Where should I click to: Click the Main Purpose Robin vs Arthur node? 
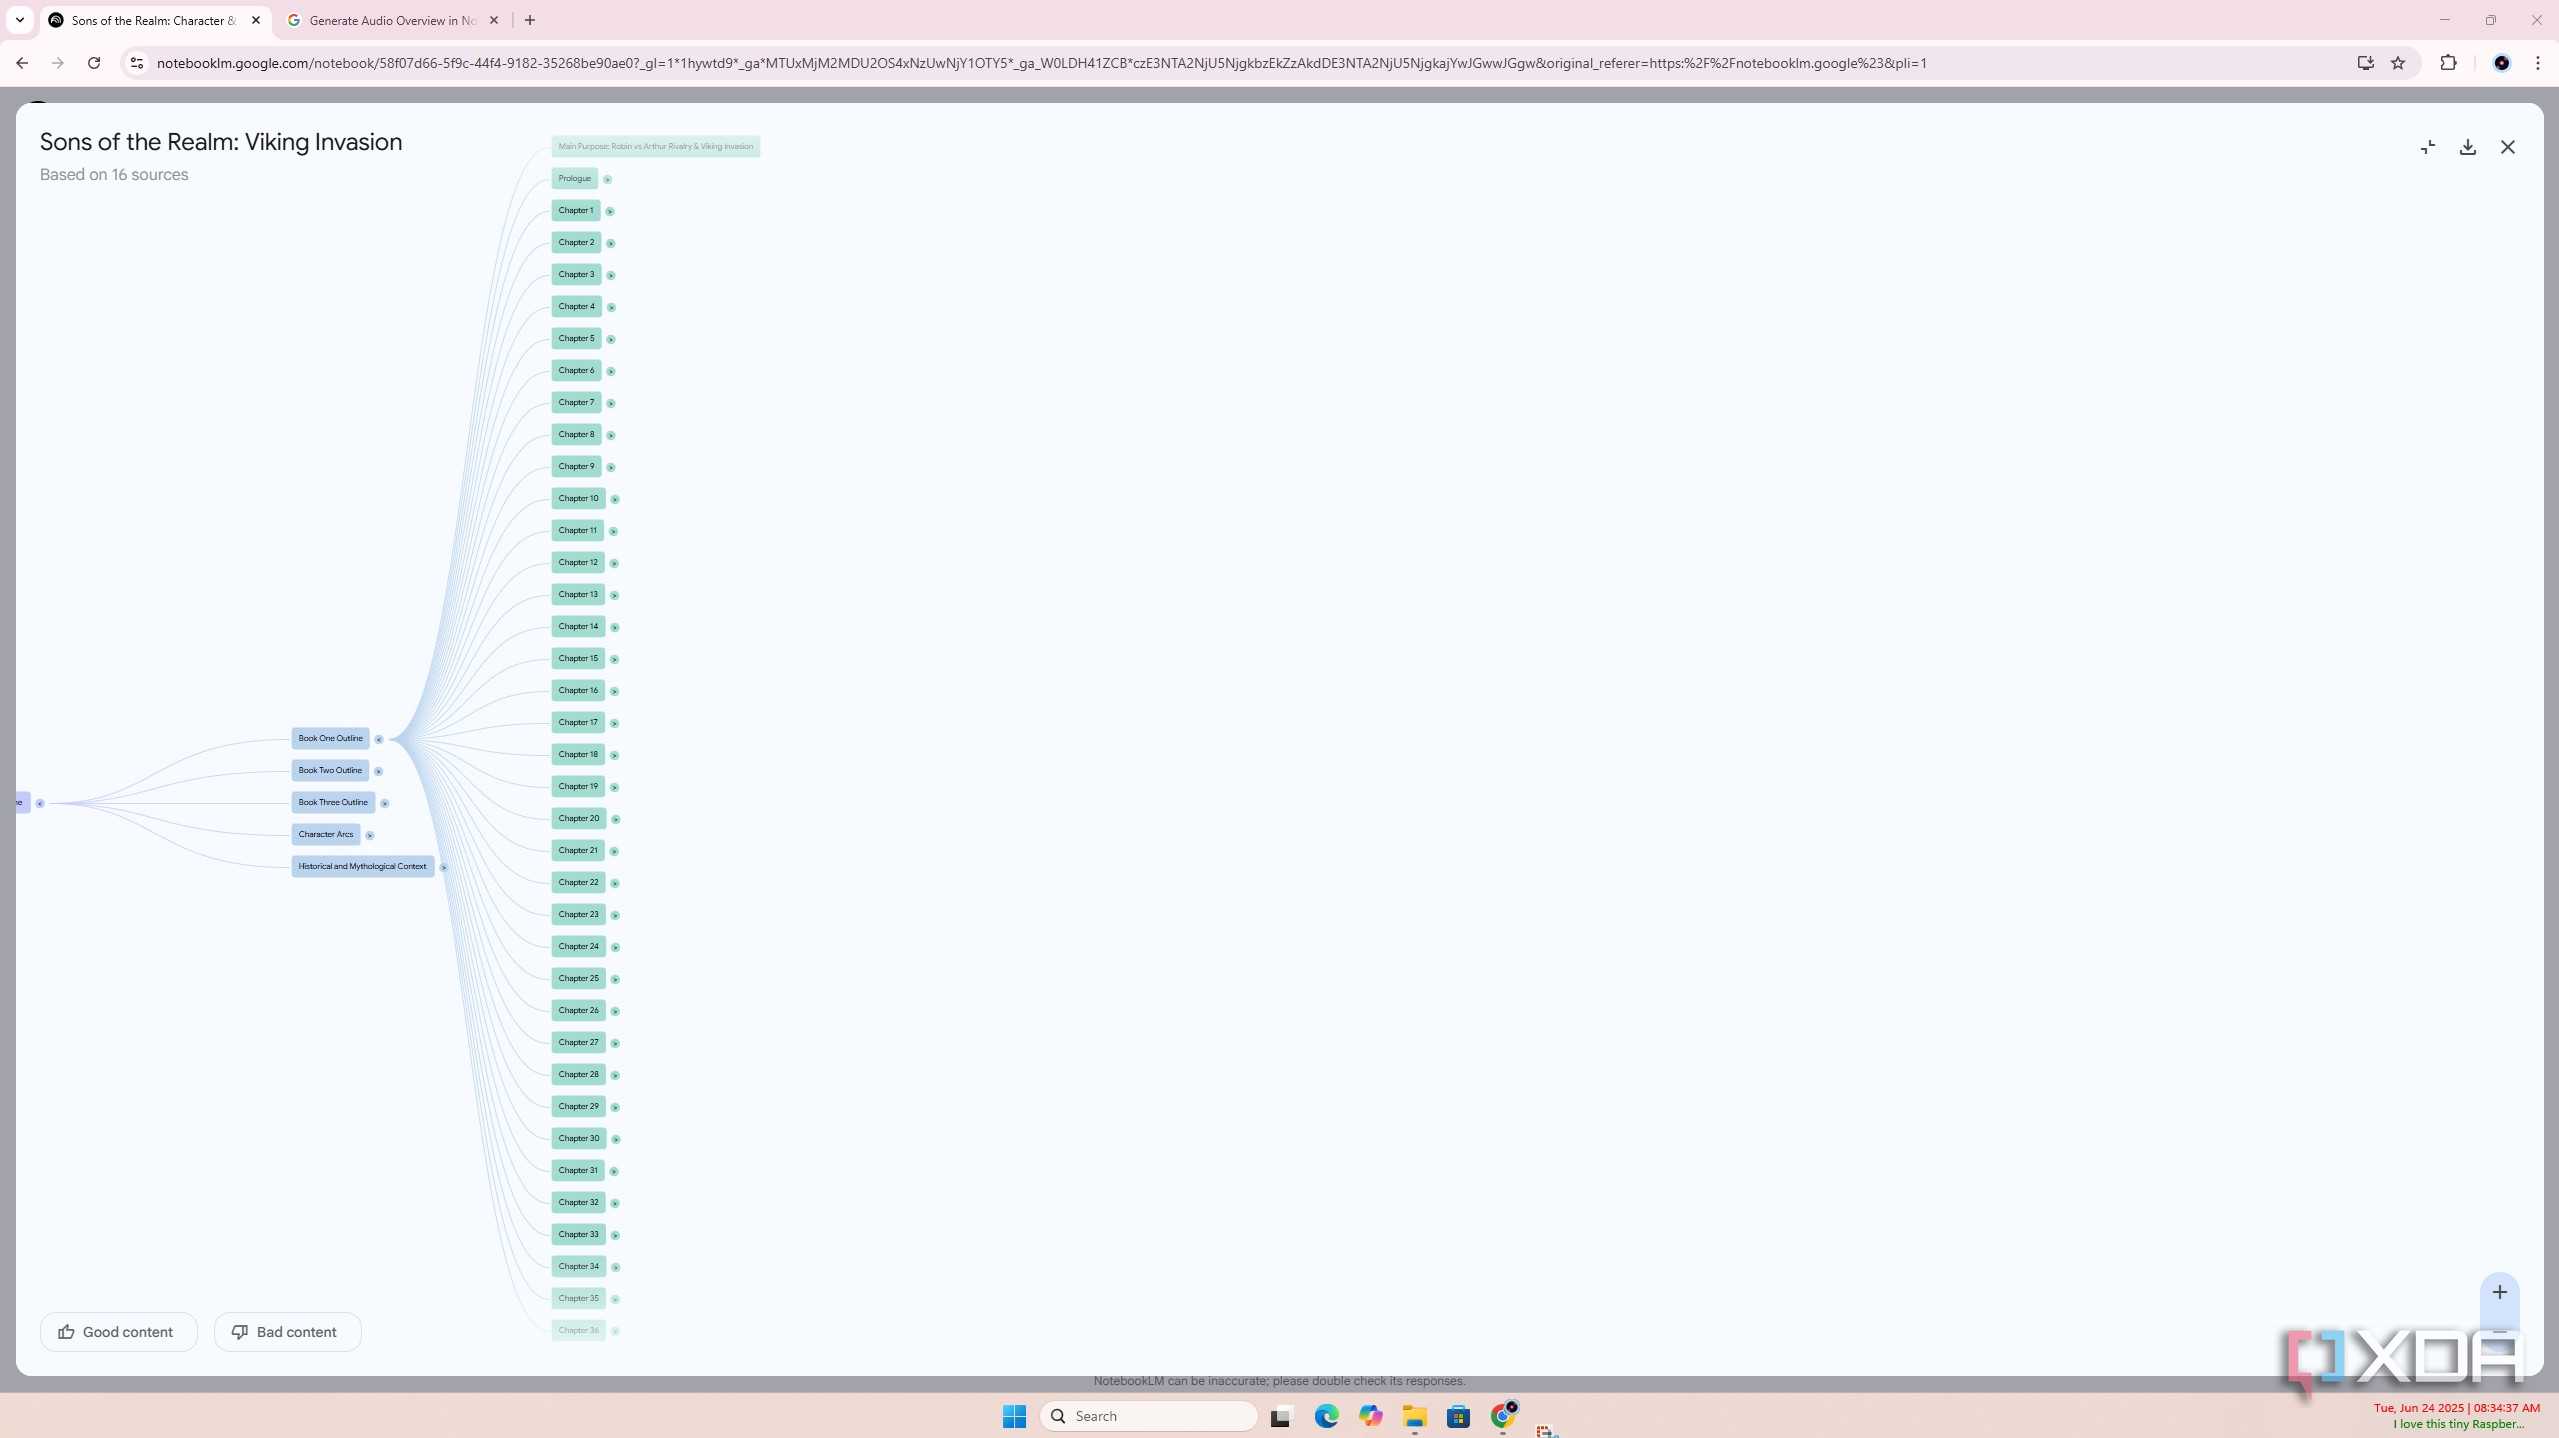(x=655, y=146)
